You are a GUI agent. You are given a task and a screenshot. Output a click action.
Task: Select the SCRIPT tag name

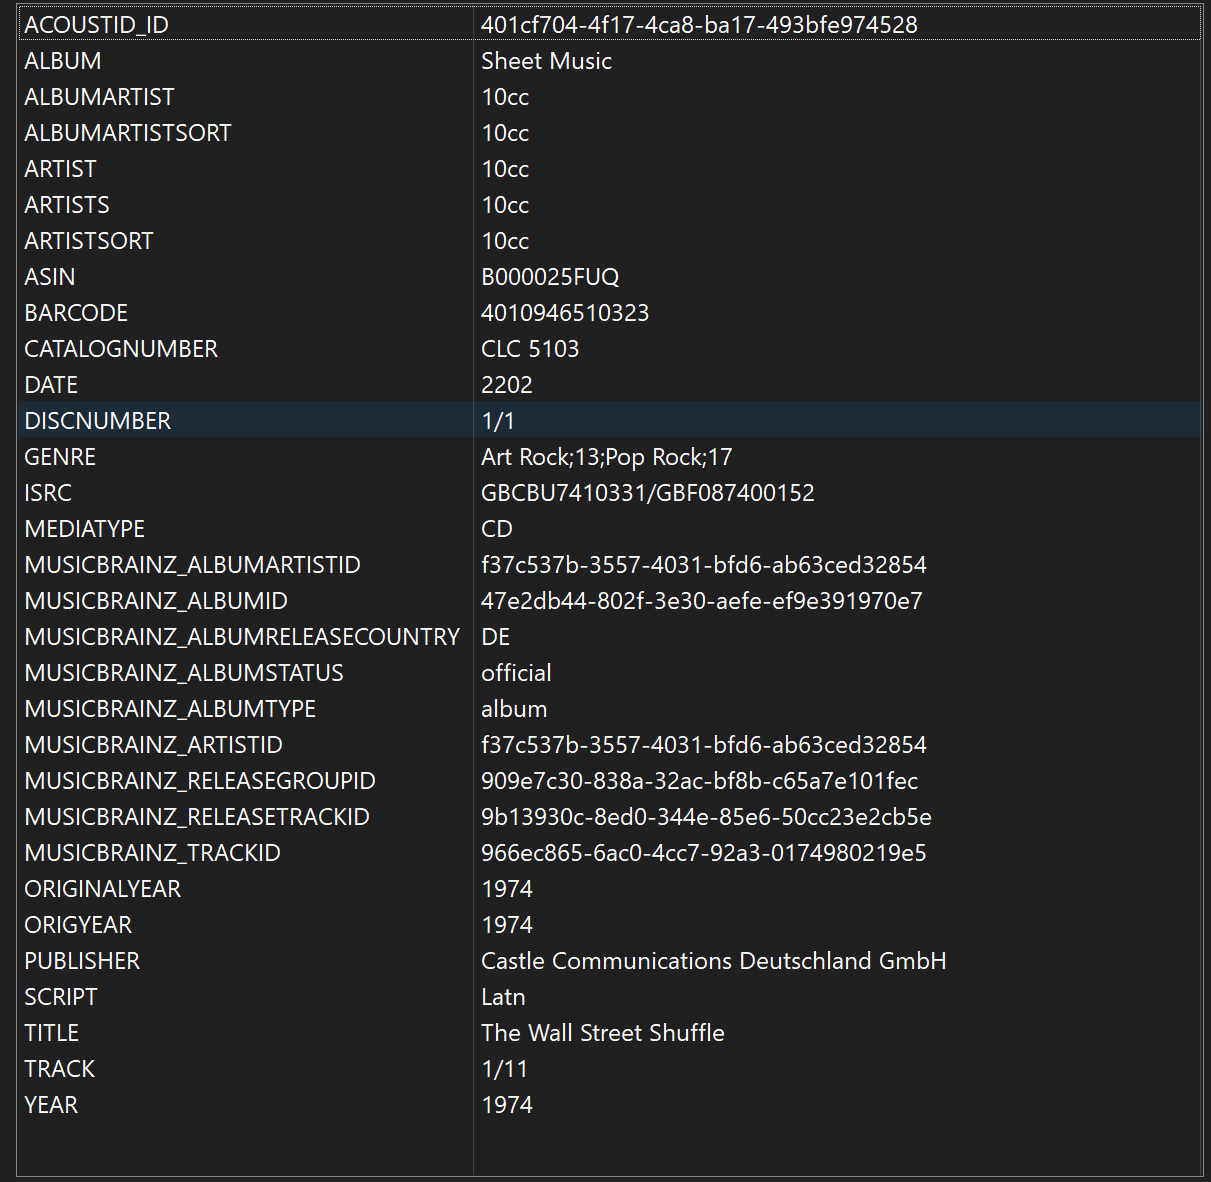(61, 997)
